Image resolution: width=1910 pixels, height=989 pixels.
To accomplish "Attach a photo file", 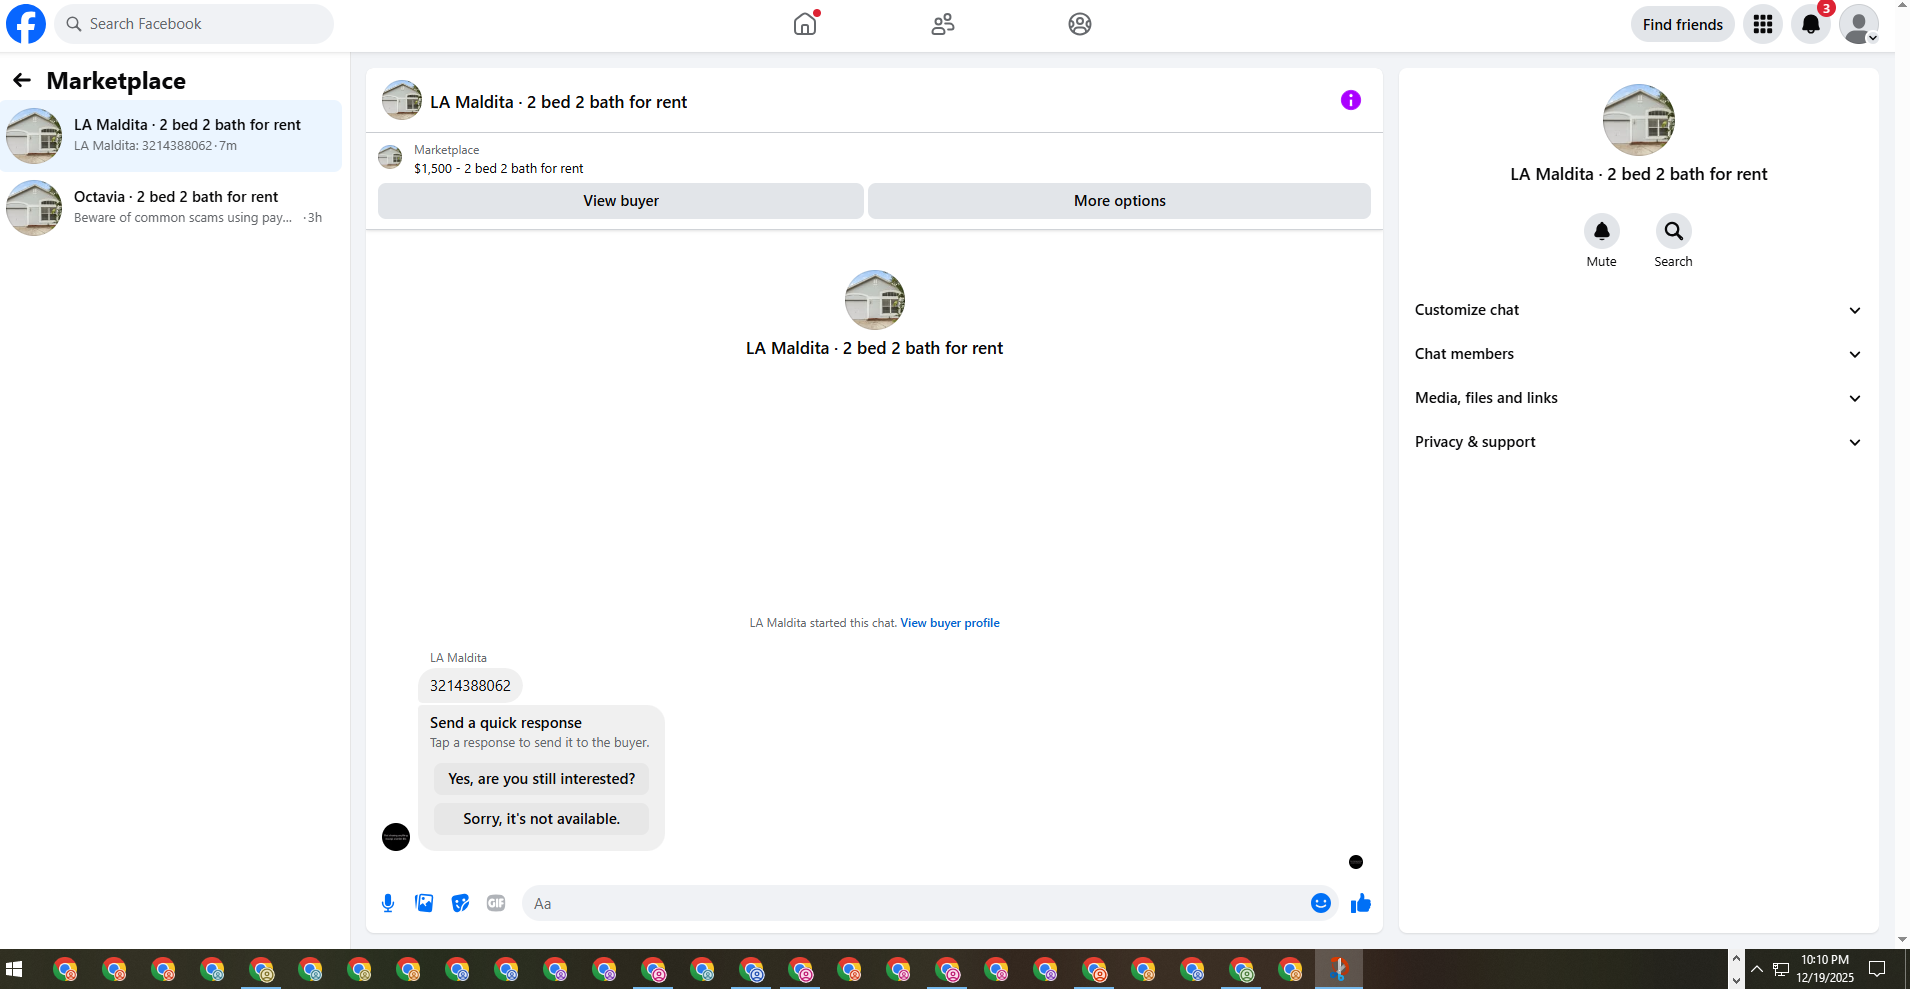I will 424,903.
